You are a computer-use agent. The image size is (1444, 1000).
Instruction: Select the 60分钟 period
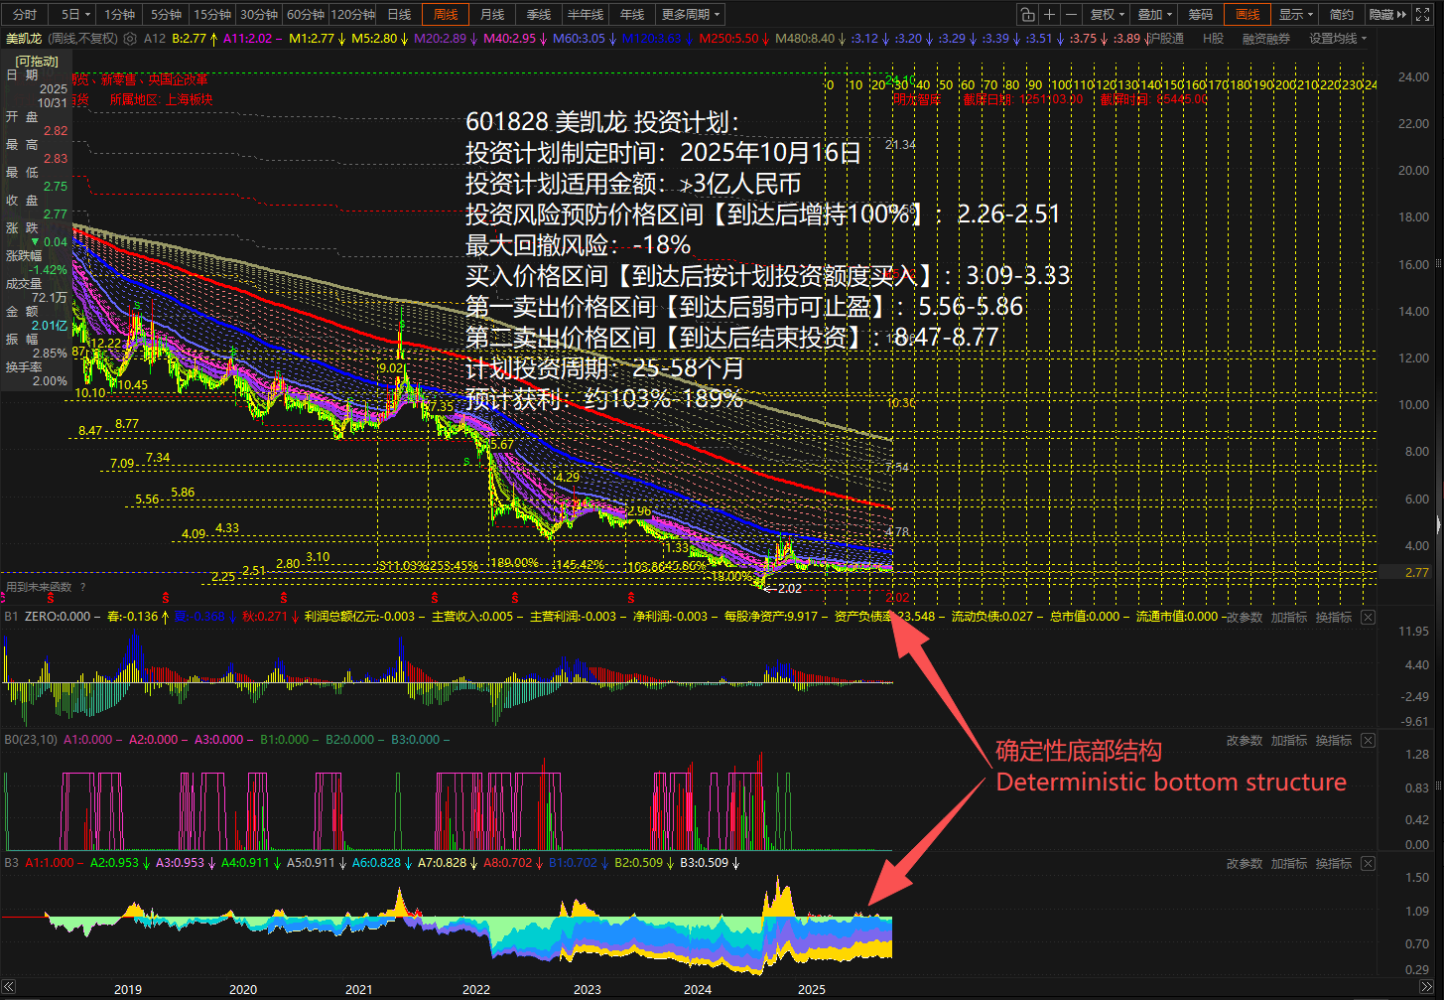pyautogui.click(x=306, y=14)
